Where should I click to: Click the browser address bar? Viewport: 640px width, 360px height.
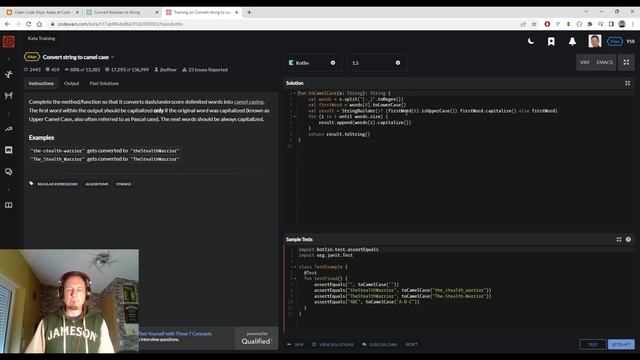pyautogui.click(x=286, y=24)
